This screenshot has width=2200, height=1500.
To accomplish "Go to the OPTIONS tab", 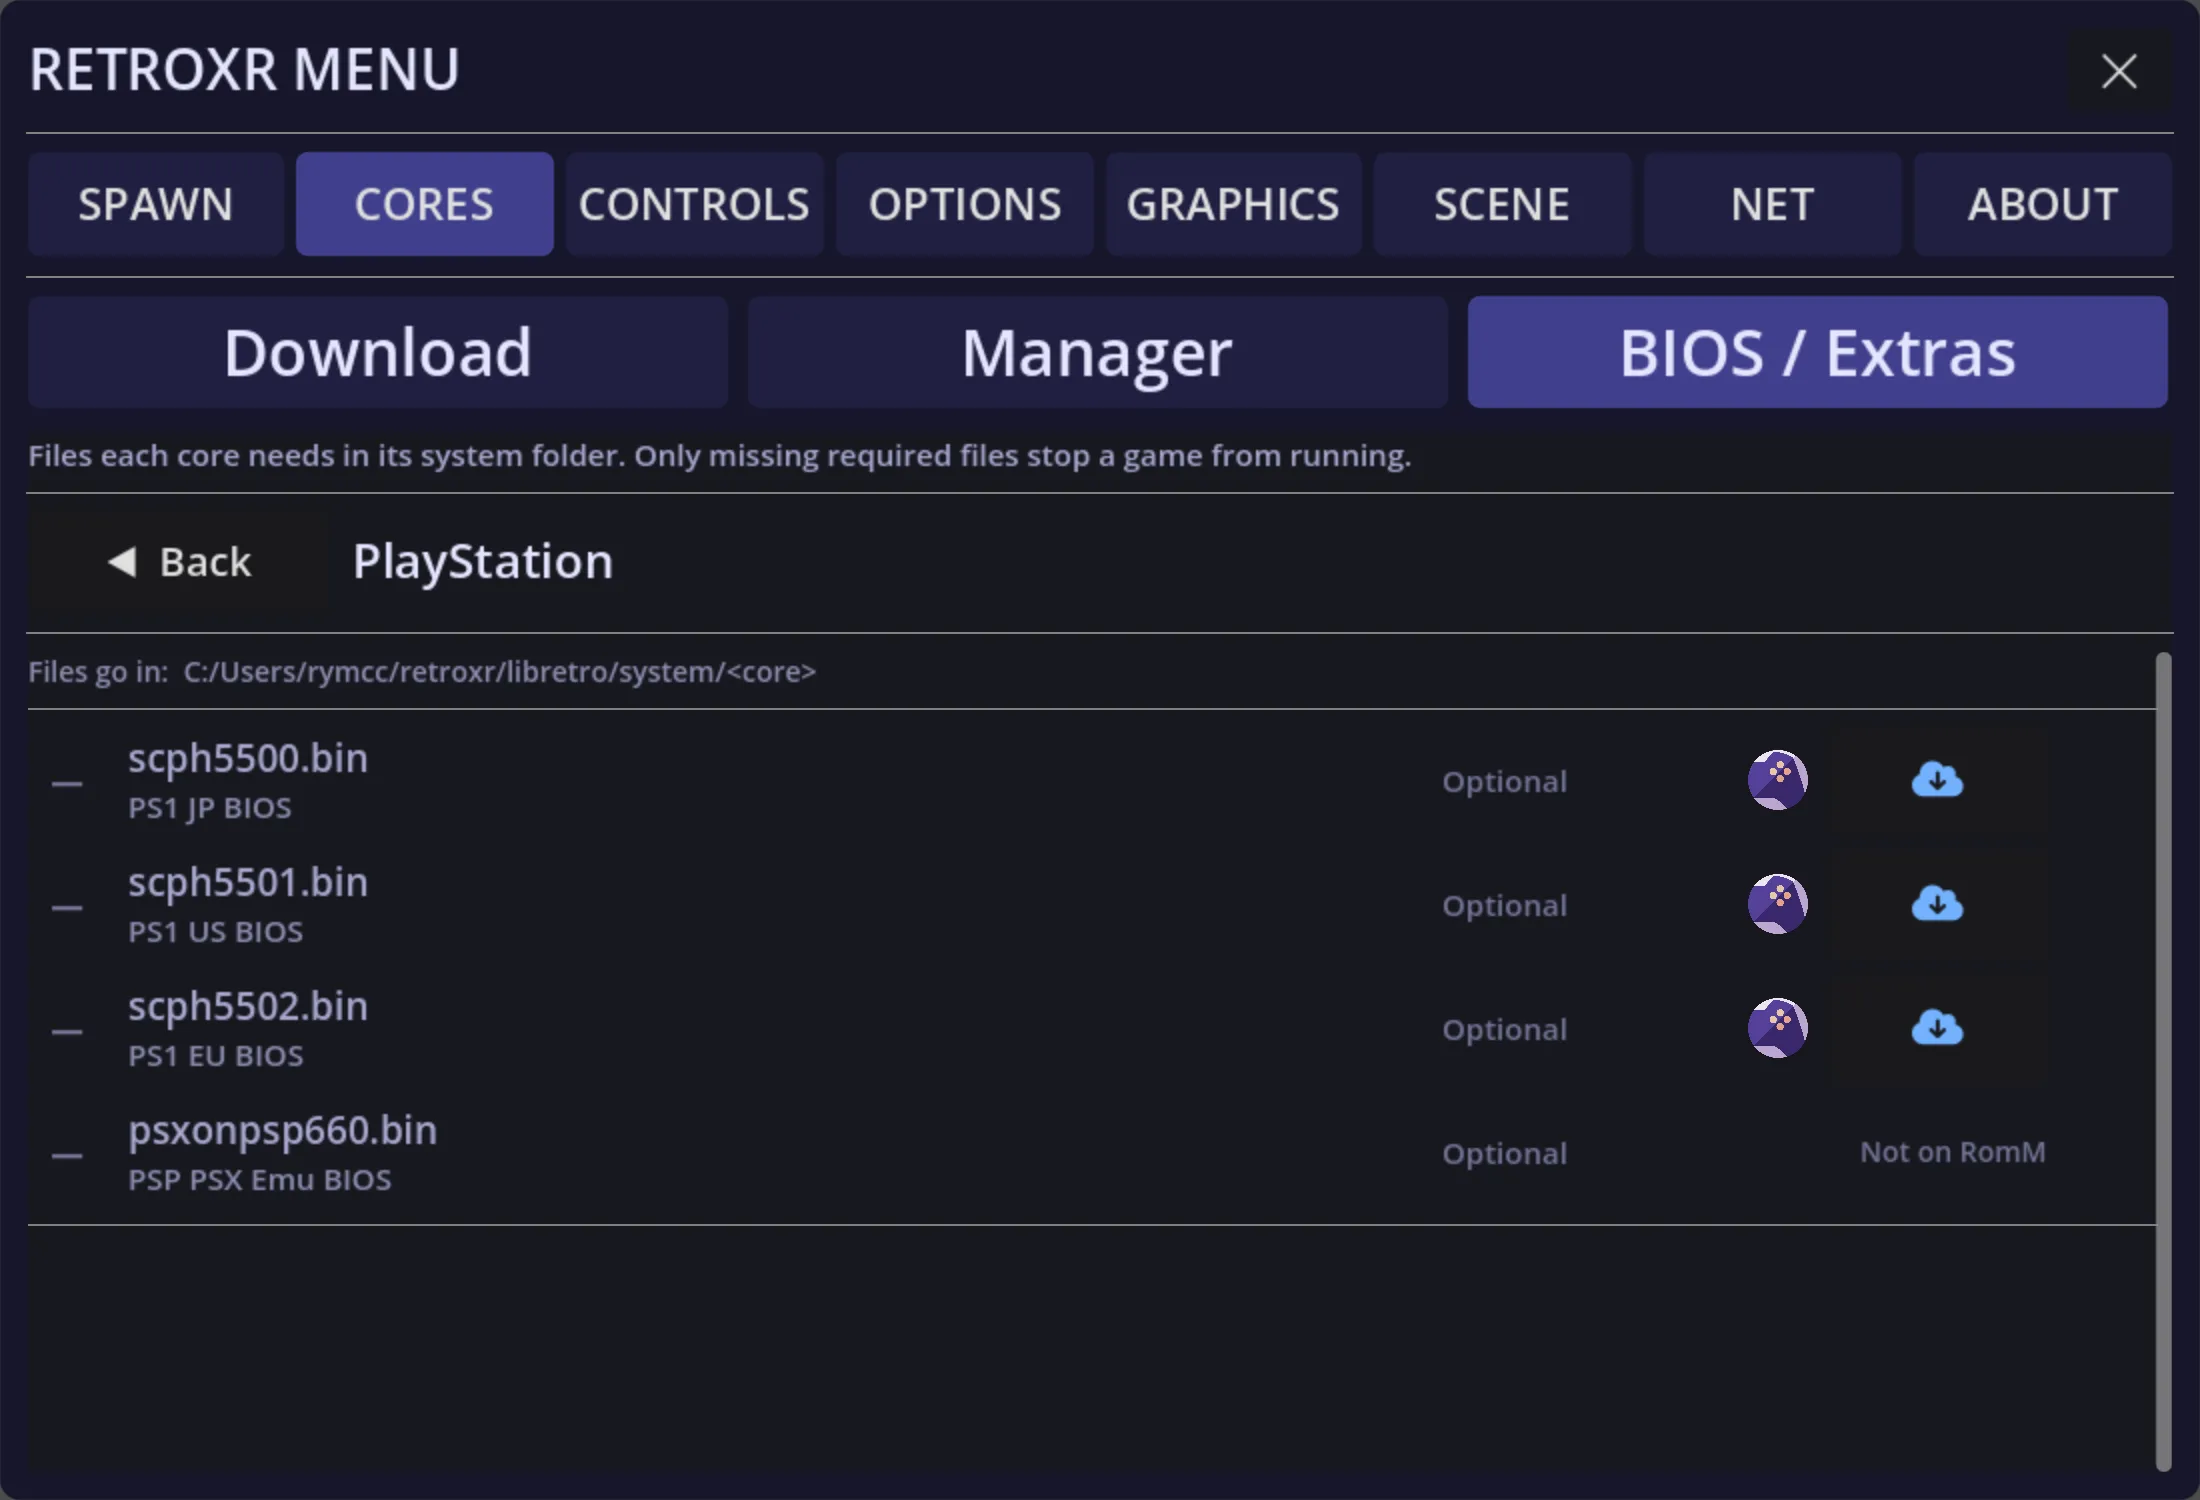I will tap(964, 204).
